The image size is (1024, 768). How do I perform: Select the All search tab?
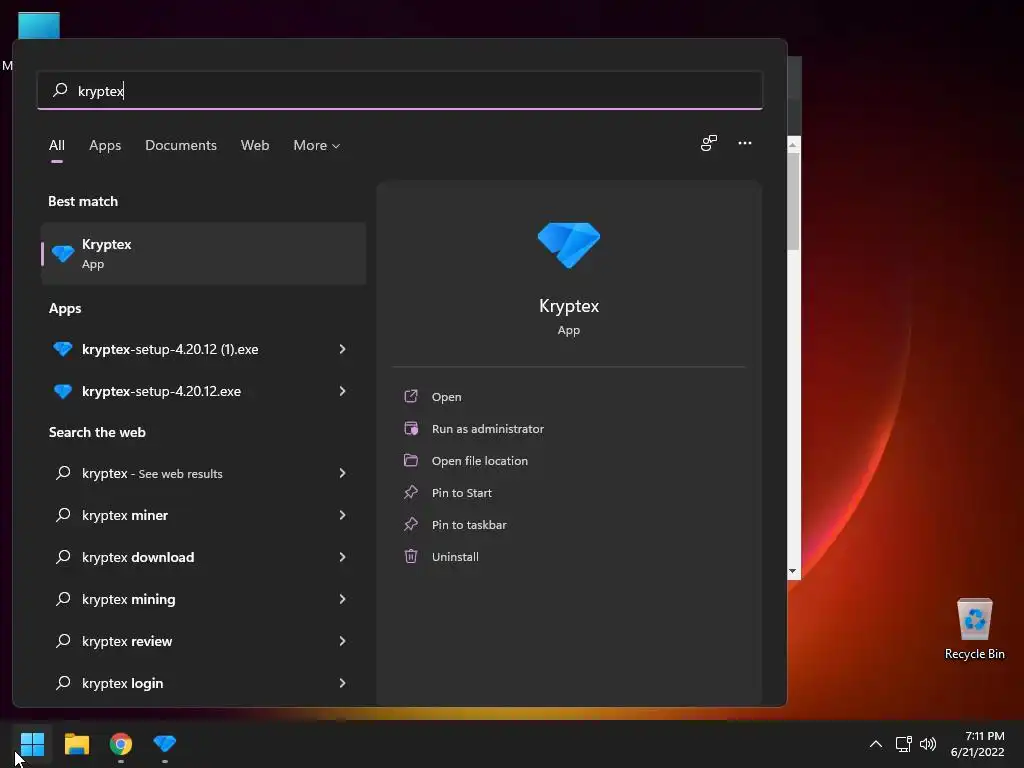coord(57,145)
